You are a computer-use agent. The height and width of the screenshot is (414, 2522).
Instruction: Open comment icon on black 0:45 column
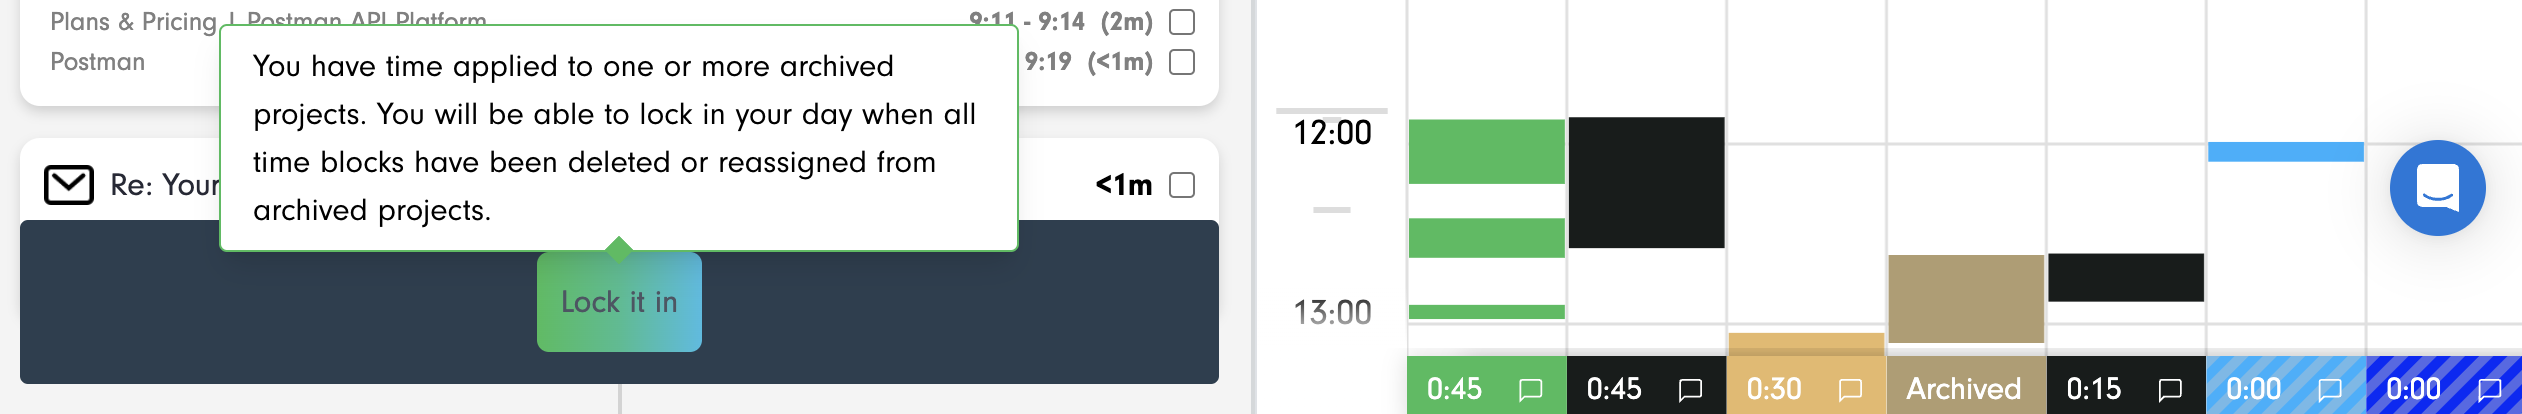click(1690, 389)
